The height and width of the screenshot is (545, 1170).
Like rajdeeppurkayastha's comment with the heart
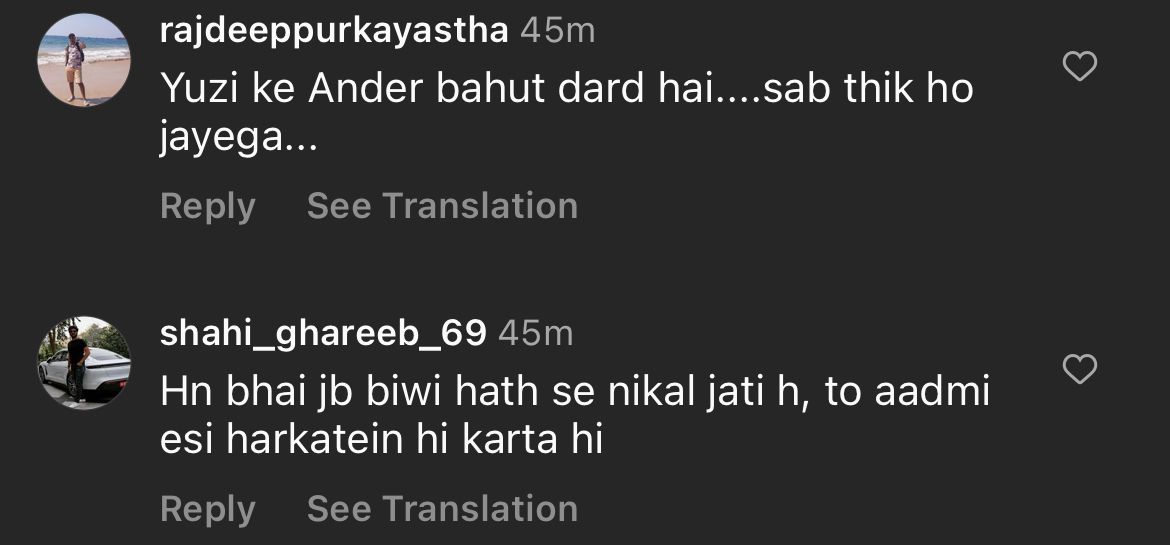[x=1079, y=67]
